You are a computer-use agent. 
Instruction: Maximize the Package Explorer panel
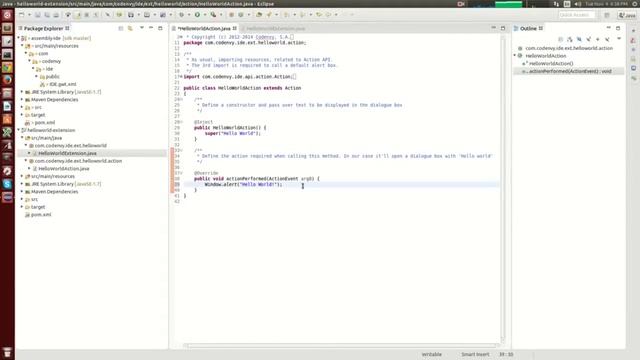click(x=160, y=28)
